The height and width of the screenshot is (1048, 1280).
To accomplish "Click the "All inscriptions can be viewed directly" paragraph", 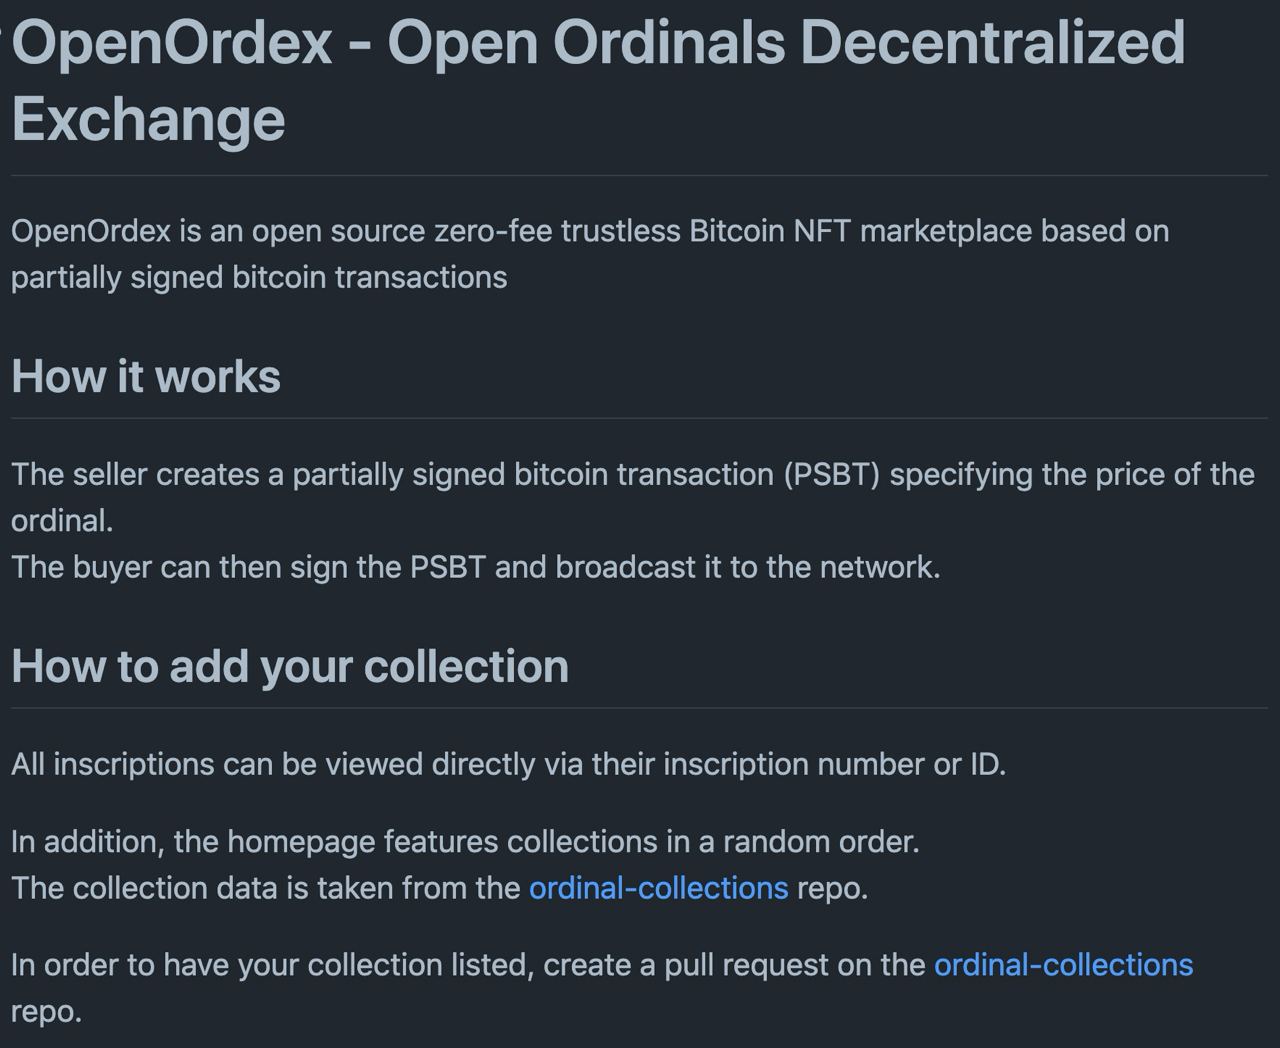I will (x=508, y=764).
